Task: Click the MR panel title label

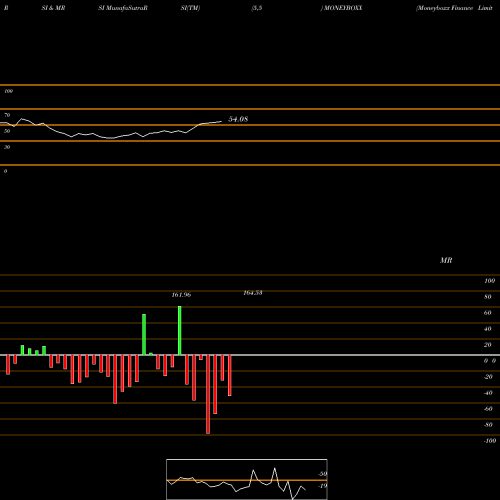Action: tap(446, 260)
